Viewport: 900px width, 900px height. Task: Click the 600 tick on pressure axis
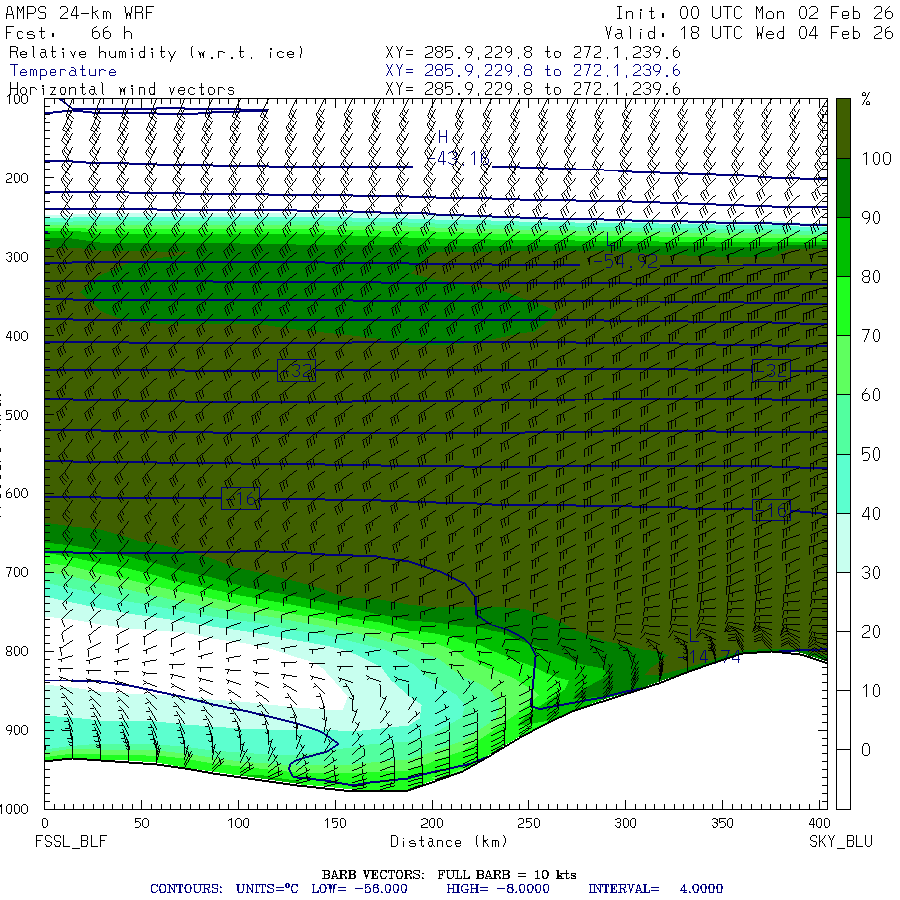click(17, 494)
